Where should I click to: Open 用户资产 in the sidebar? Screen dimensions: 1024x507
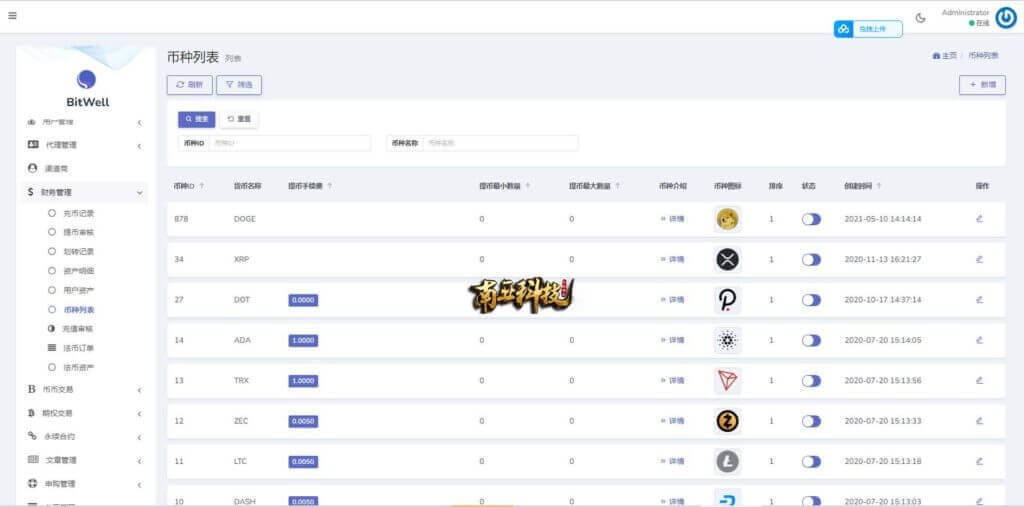79,290
